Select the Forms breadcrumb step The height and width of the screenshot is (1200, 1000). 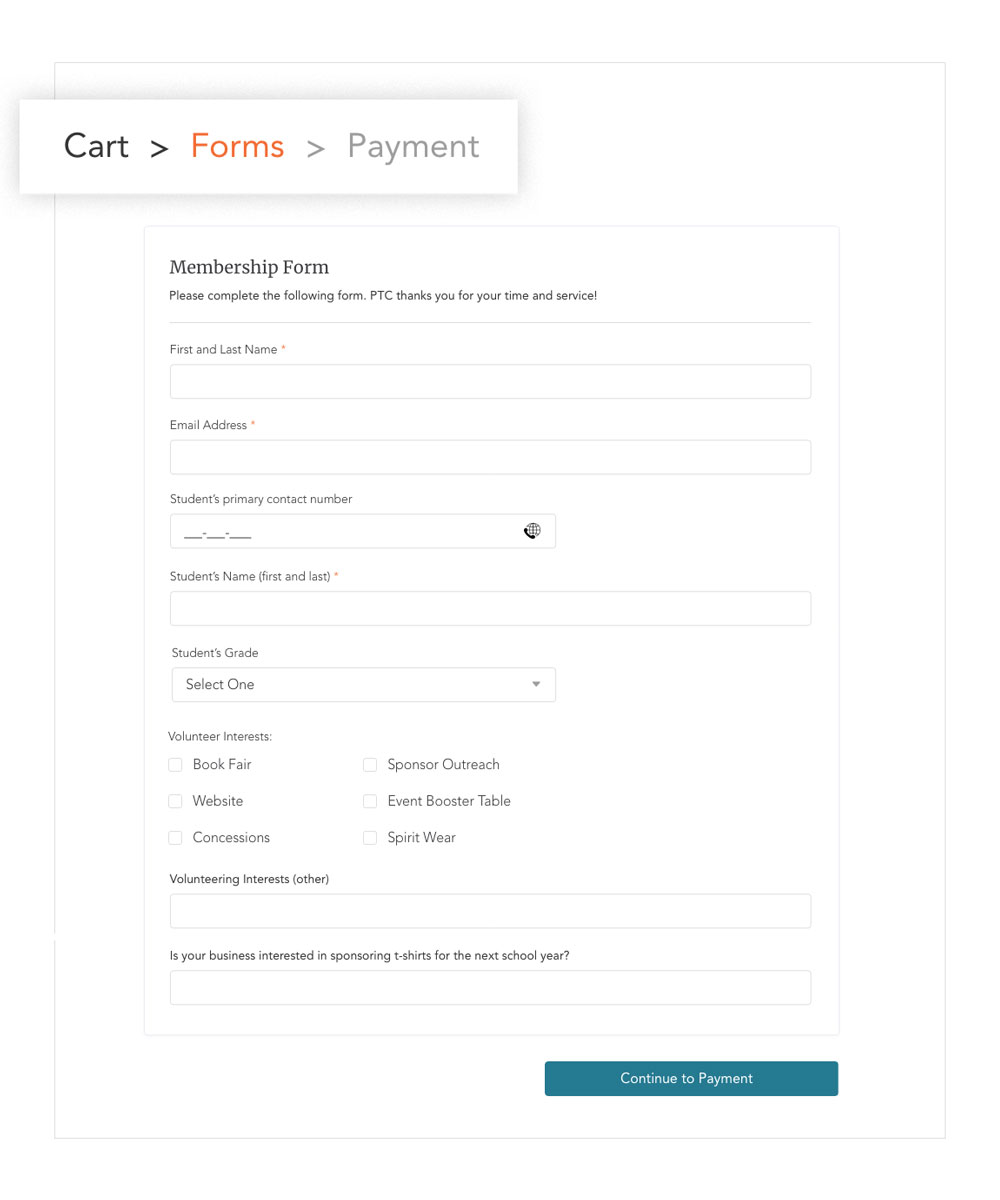coord(237,146)
